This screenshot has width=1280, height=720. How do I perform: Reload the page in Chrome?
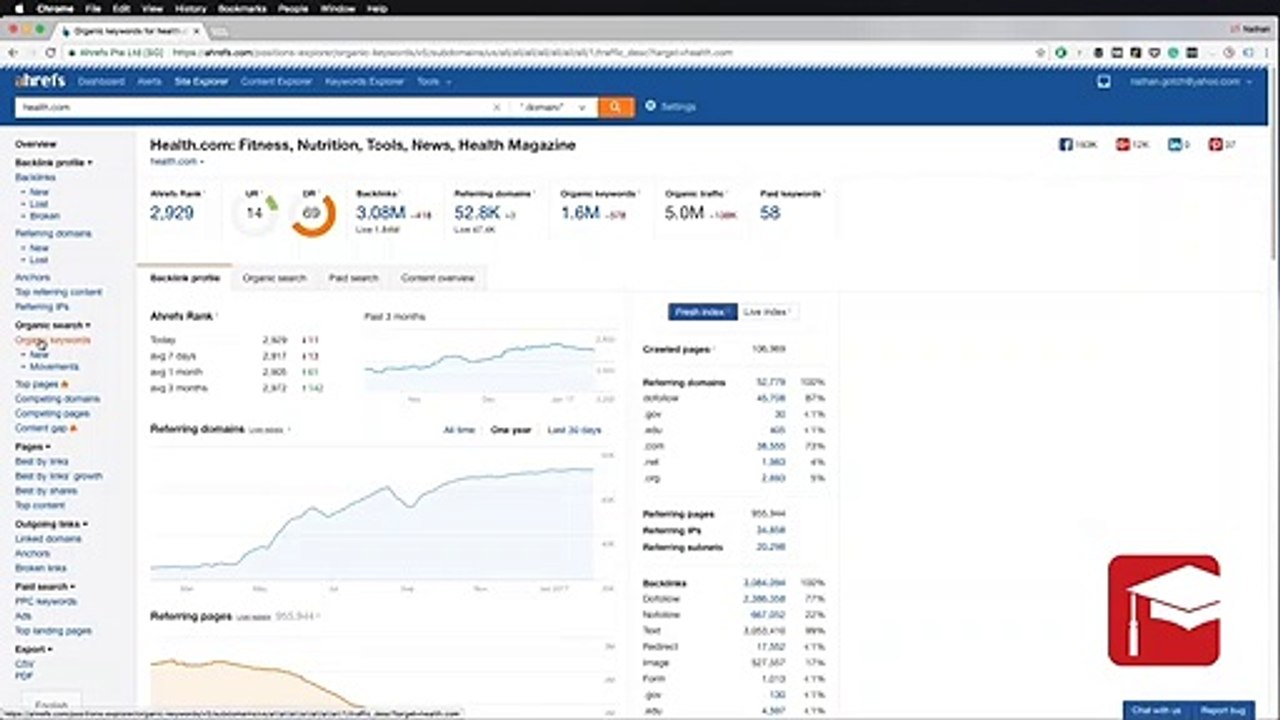[50, 52]
